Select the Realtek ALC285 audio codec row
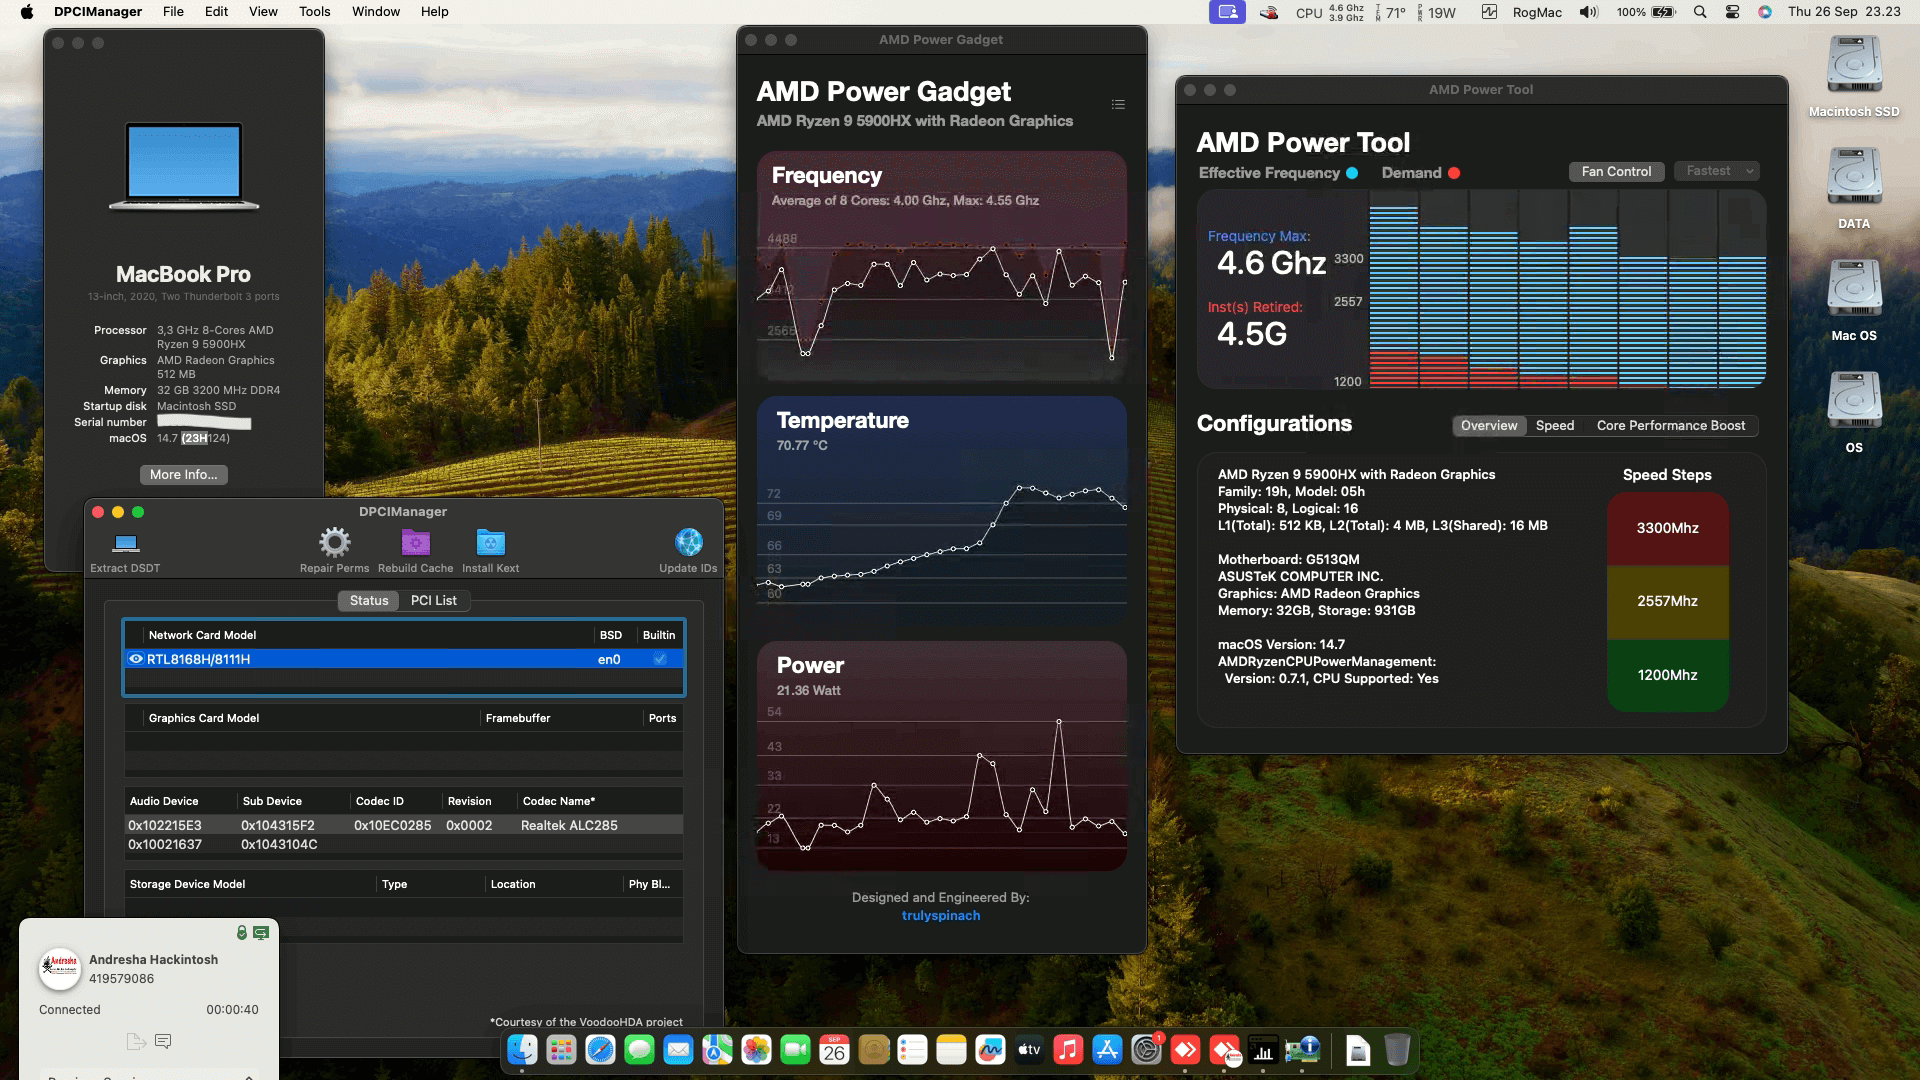1920x1080 pixels. point(404,825)
